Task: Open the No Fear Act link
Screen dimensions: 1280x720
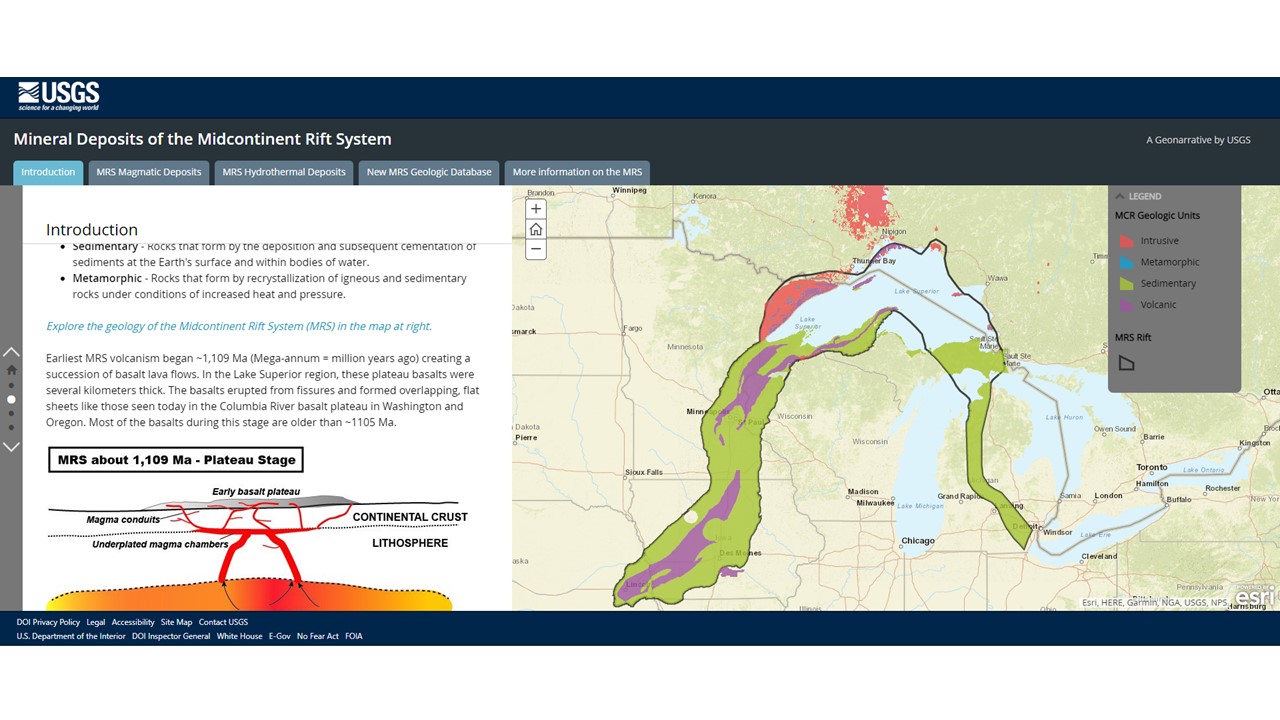Action: click(x=318, y=636)
